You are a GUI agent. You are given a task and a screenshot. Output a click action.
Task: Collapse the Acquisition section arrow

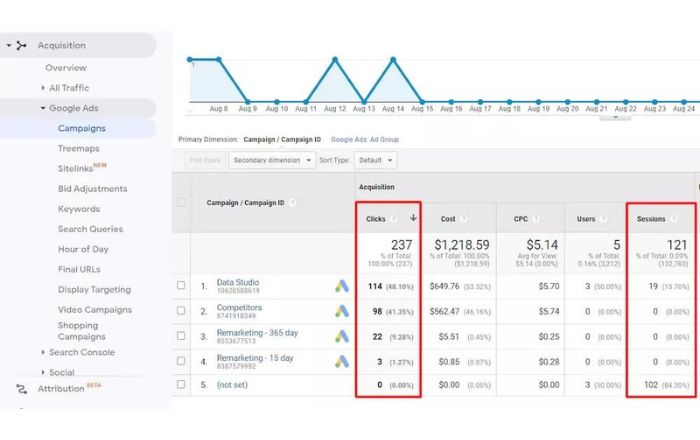tap(8, 45)
